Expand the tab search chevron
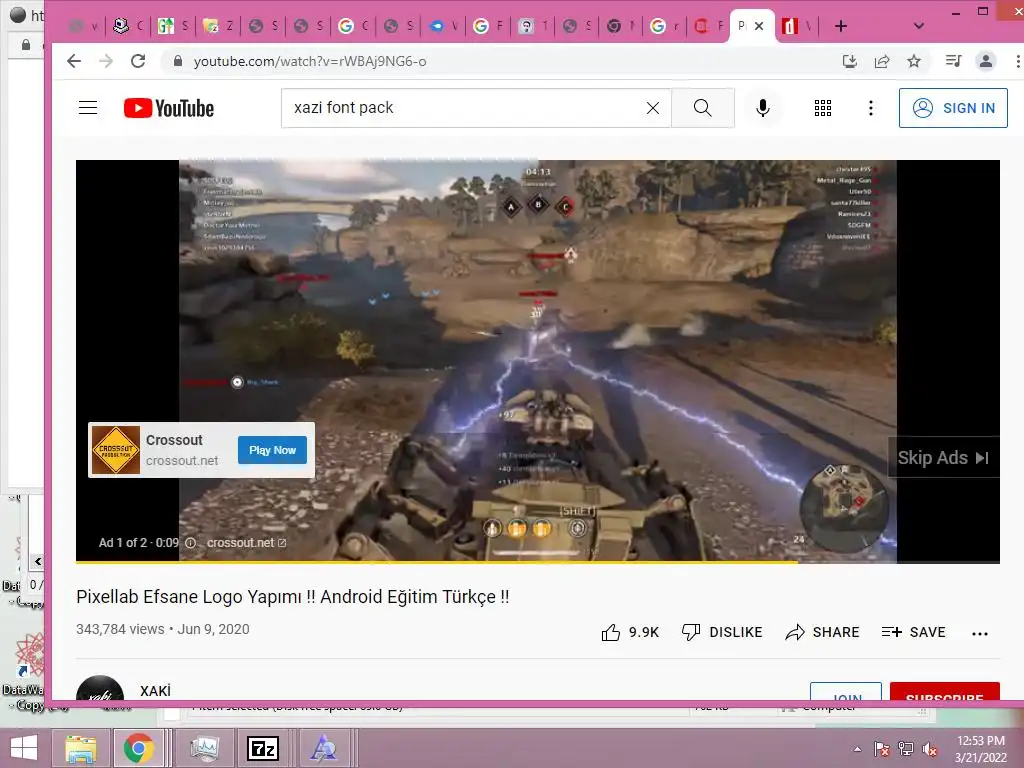The width and height of the screenshot is (1024, 768). click(918, 26)
